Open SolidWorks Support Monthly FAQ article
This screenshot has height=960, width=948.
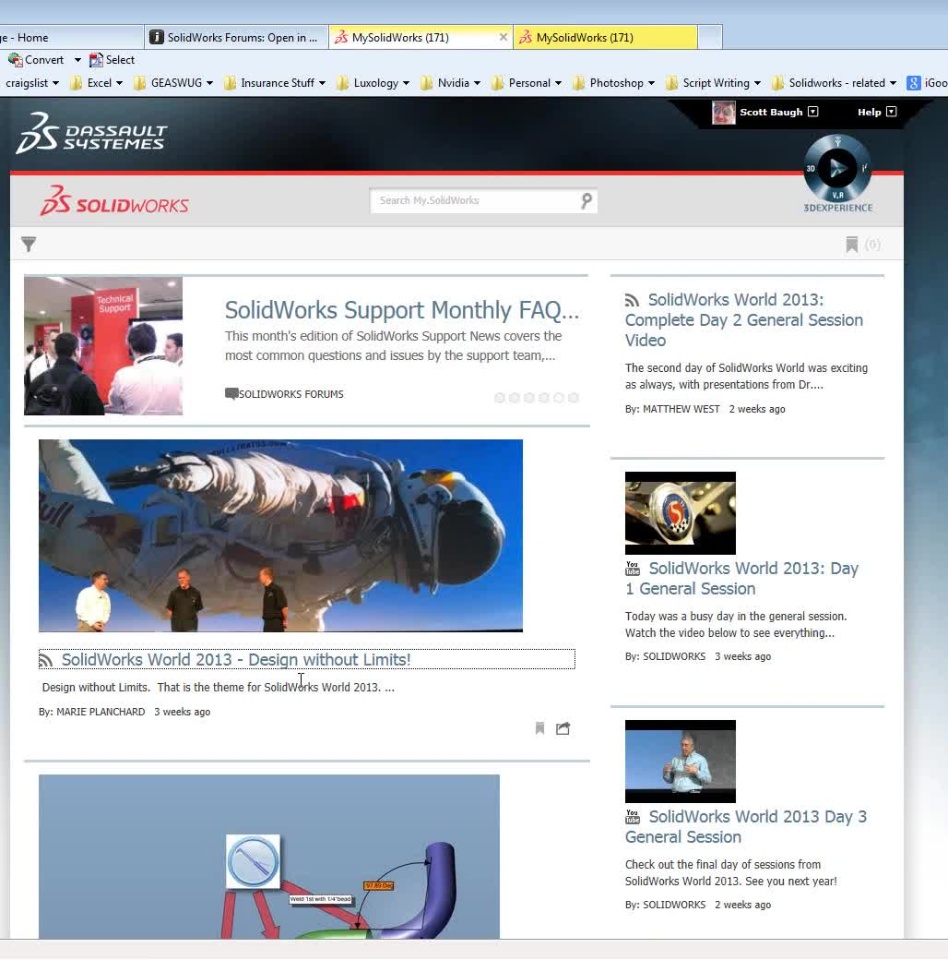tap(402, 310)
